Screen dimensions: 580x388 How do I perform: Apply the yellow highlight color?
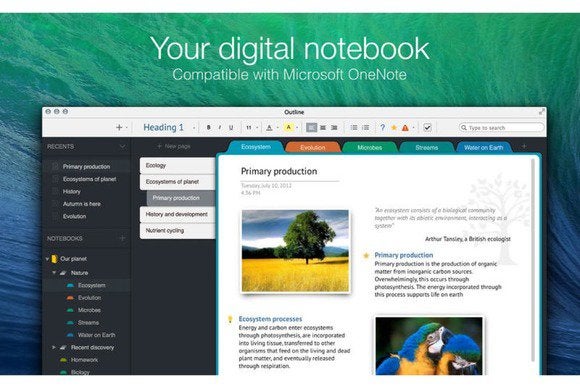pyautogui.click(x=289, y=127)
